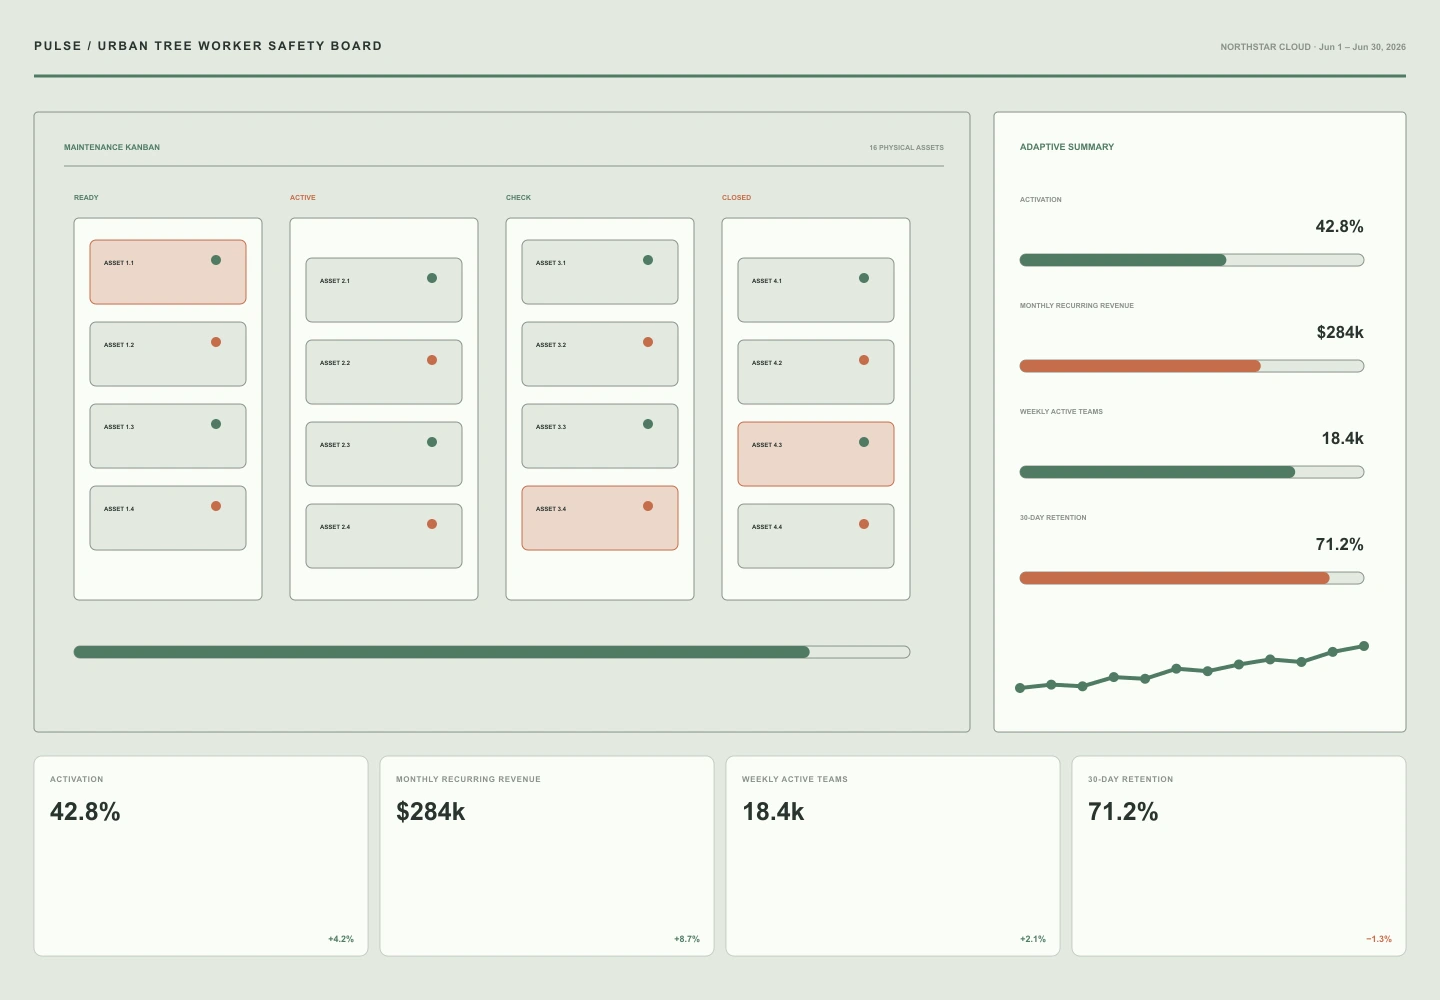Click the orange status dot on Asset 1.2
Viewport: 1440px width, 1000px height.
coord(216,342)
